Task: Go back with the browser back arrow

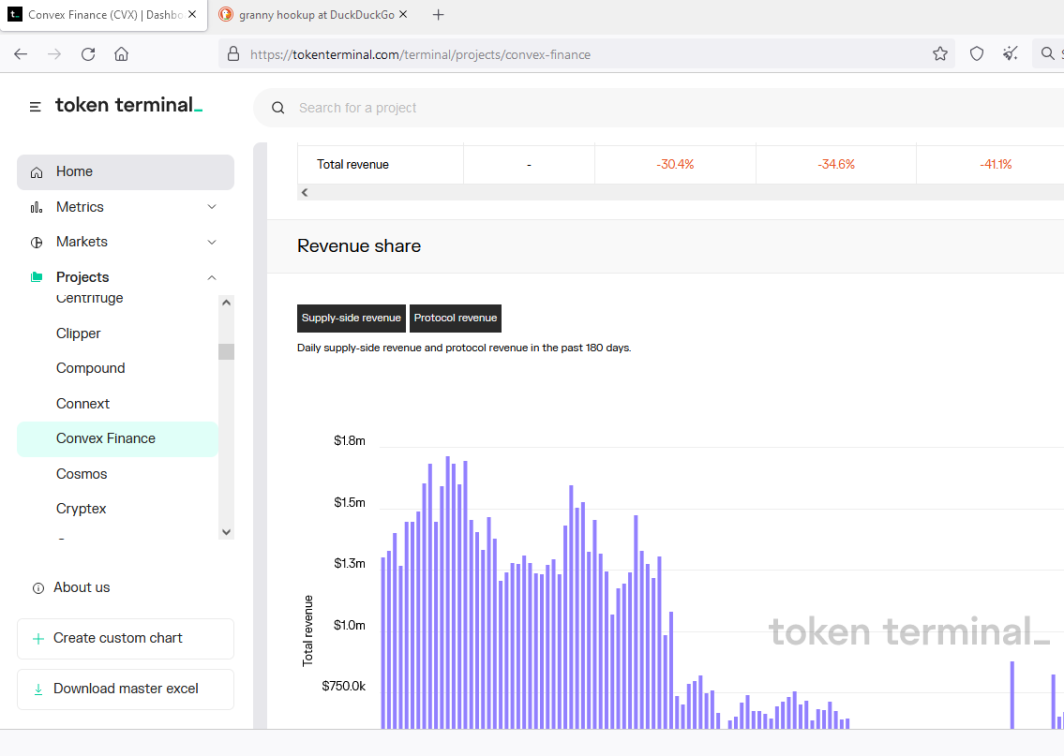Action: point(20,54)
